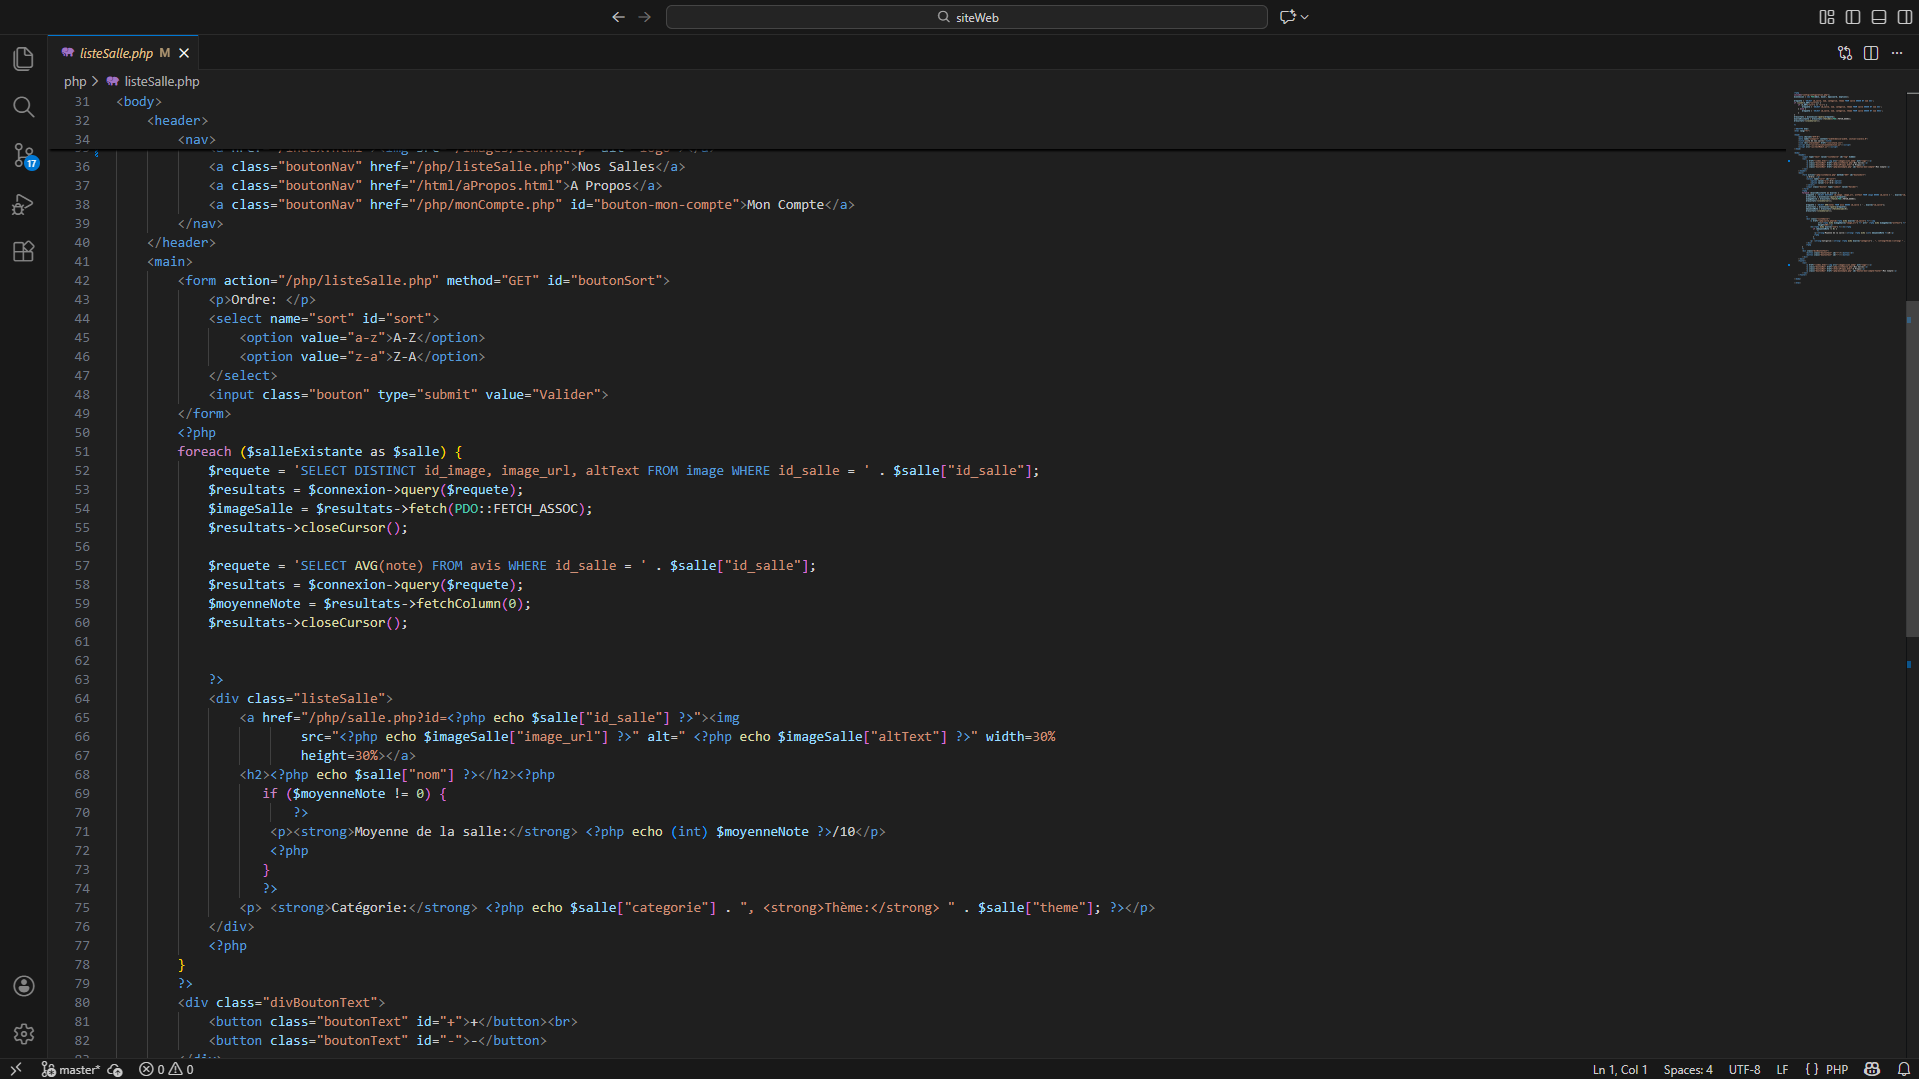Click the sticky scroll <header> line
Viewport: 1919px width, 1079px height.
(178, 121)
